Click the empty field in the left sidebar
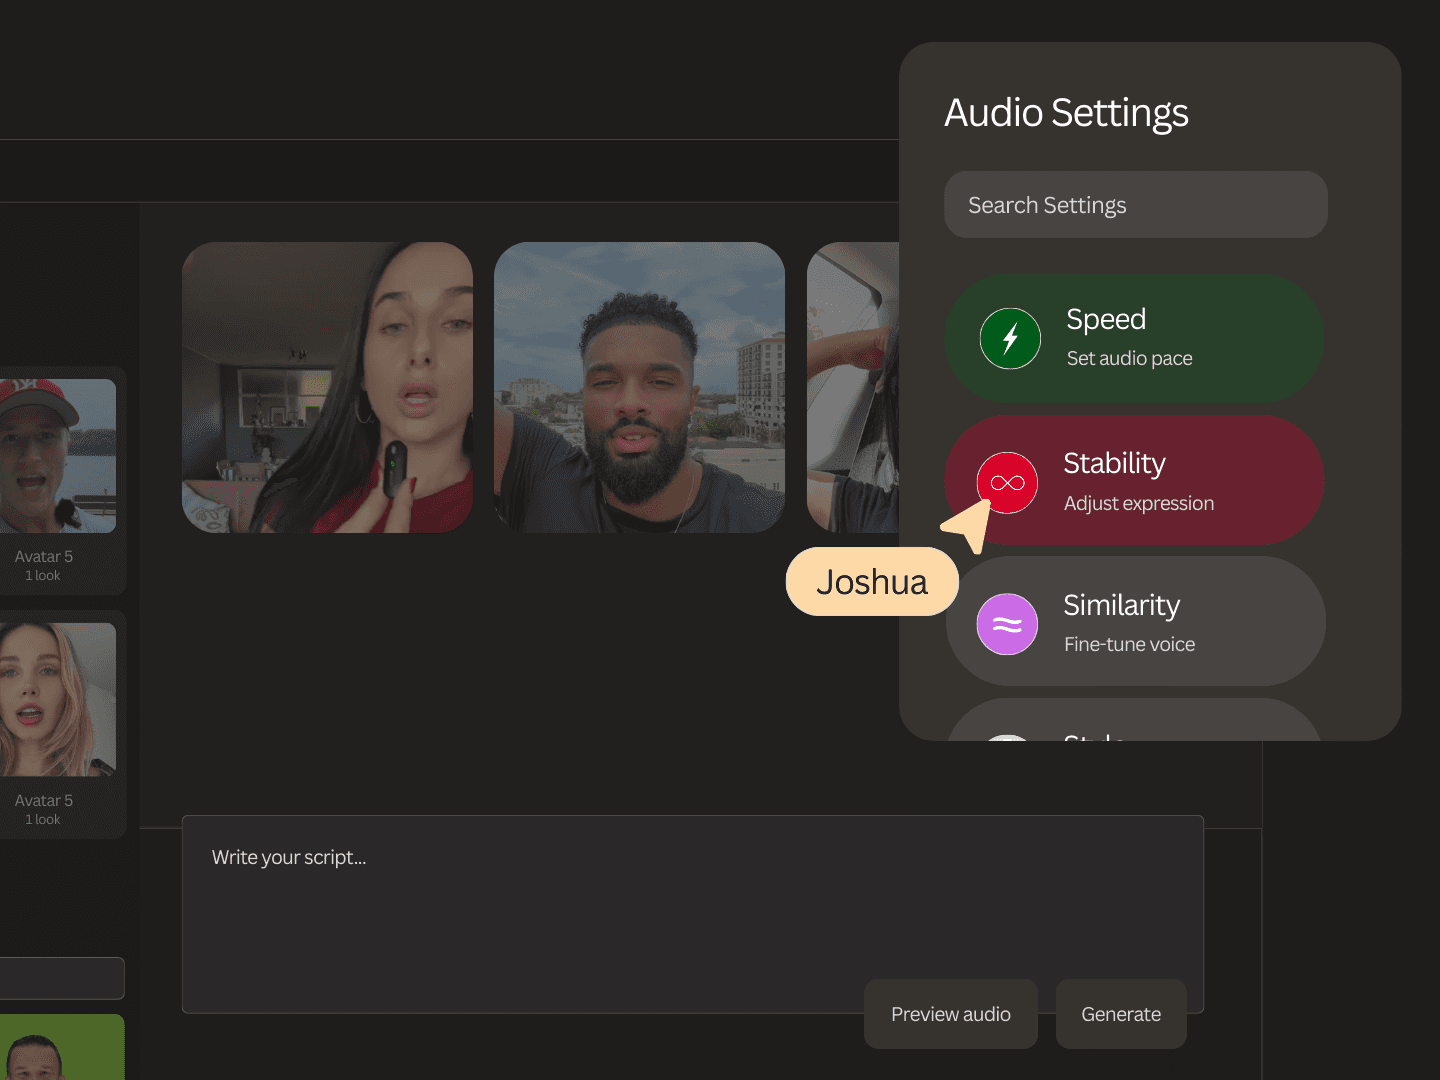Image resolution: width=1440 pixels, height=1080 pixels. tap(60, 978)
